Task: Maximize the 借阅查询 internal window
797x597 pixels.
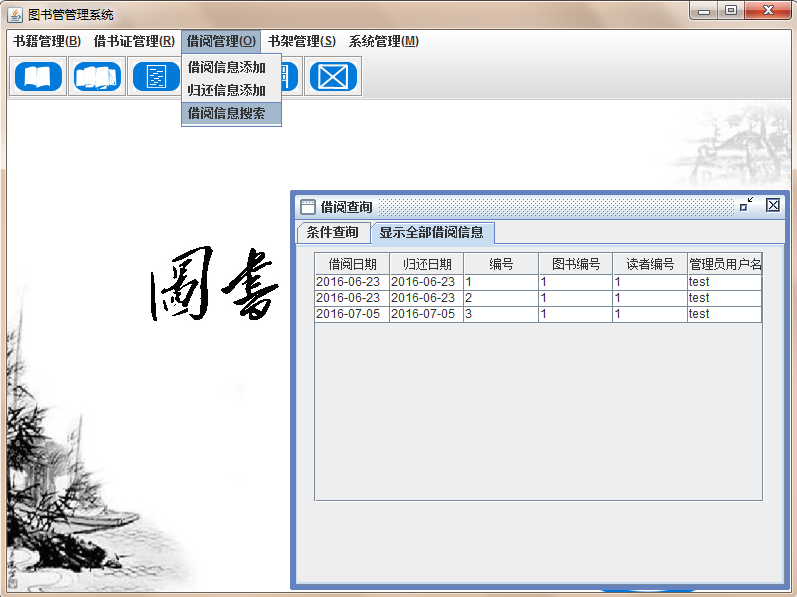Action: coord(746,204)
